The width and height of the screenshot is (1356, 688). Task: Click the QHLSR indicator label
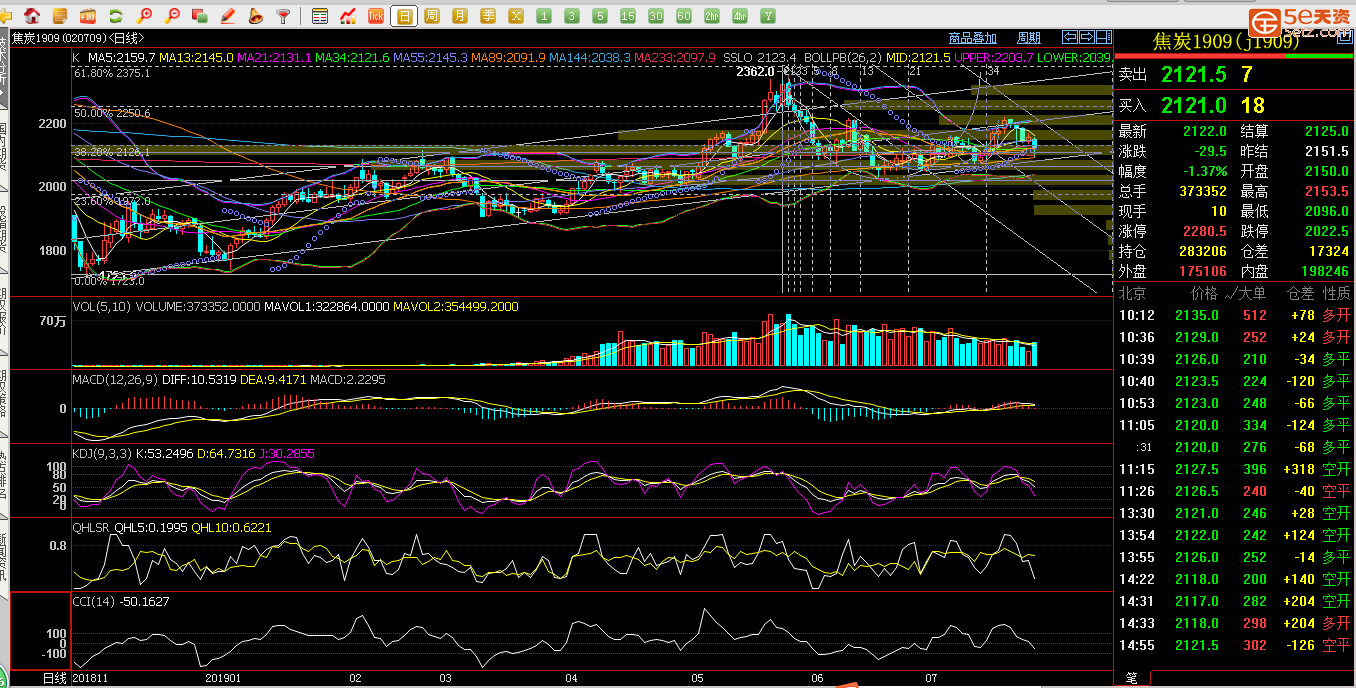(90, 527)
